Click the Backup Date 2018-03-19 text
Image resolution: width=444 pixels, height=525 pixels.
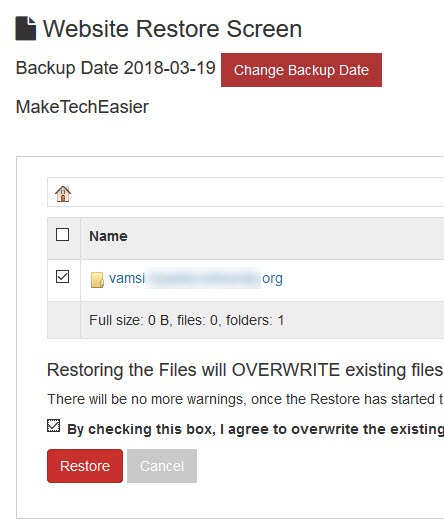pyautogui.click(x=116, y=68)
